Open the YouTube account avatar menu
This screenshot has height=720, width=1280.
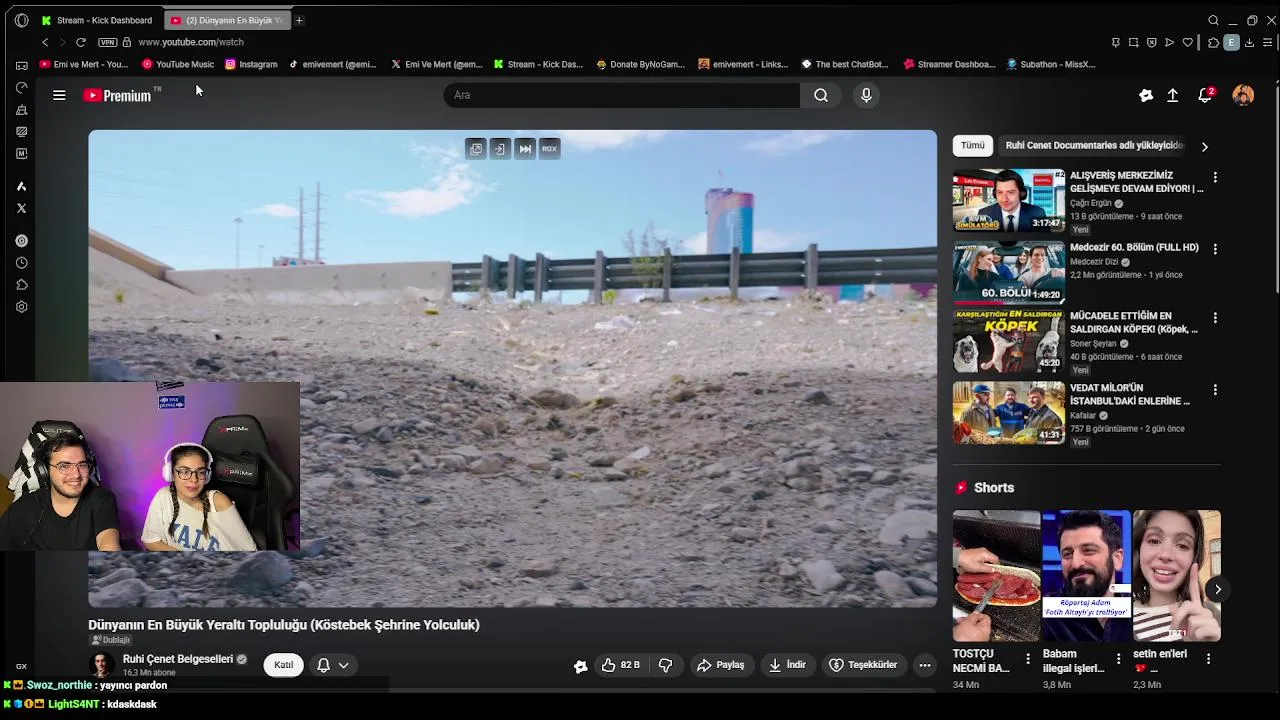tap(1243, 95)
